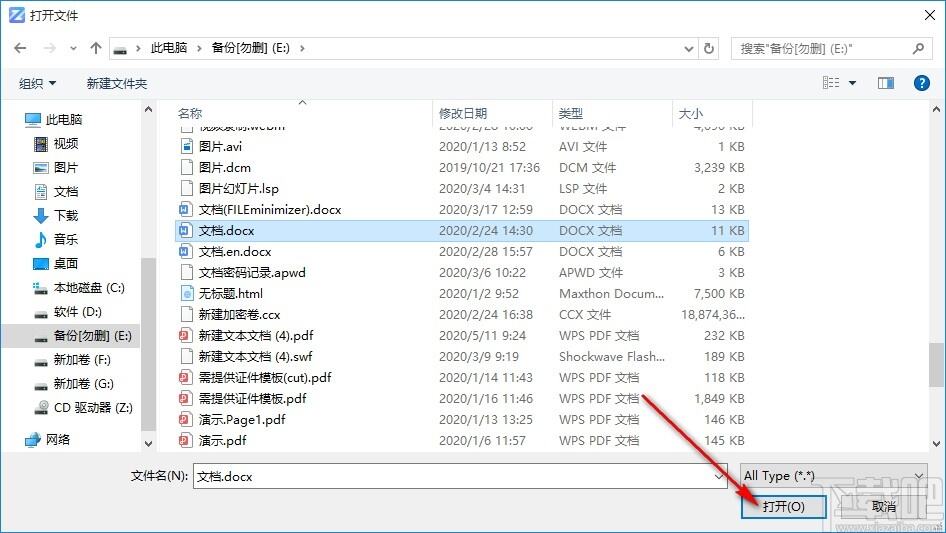Go back using the left arrow
Viewport: 946px width, 533px height.
(20, 48)
